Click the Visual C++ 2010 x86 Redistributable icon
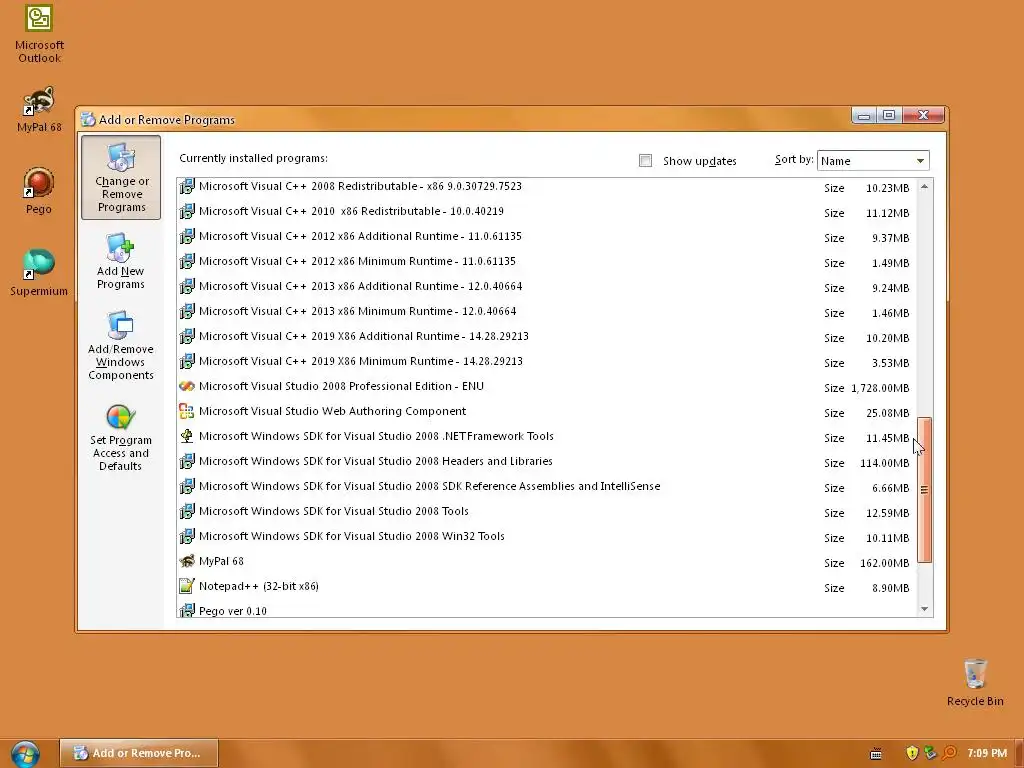 point(187,211)
